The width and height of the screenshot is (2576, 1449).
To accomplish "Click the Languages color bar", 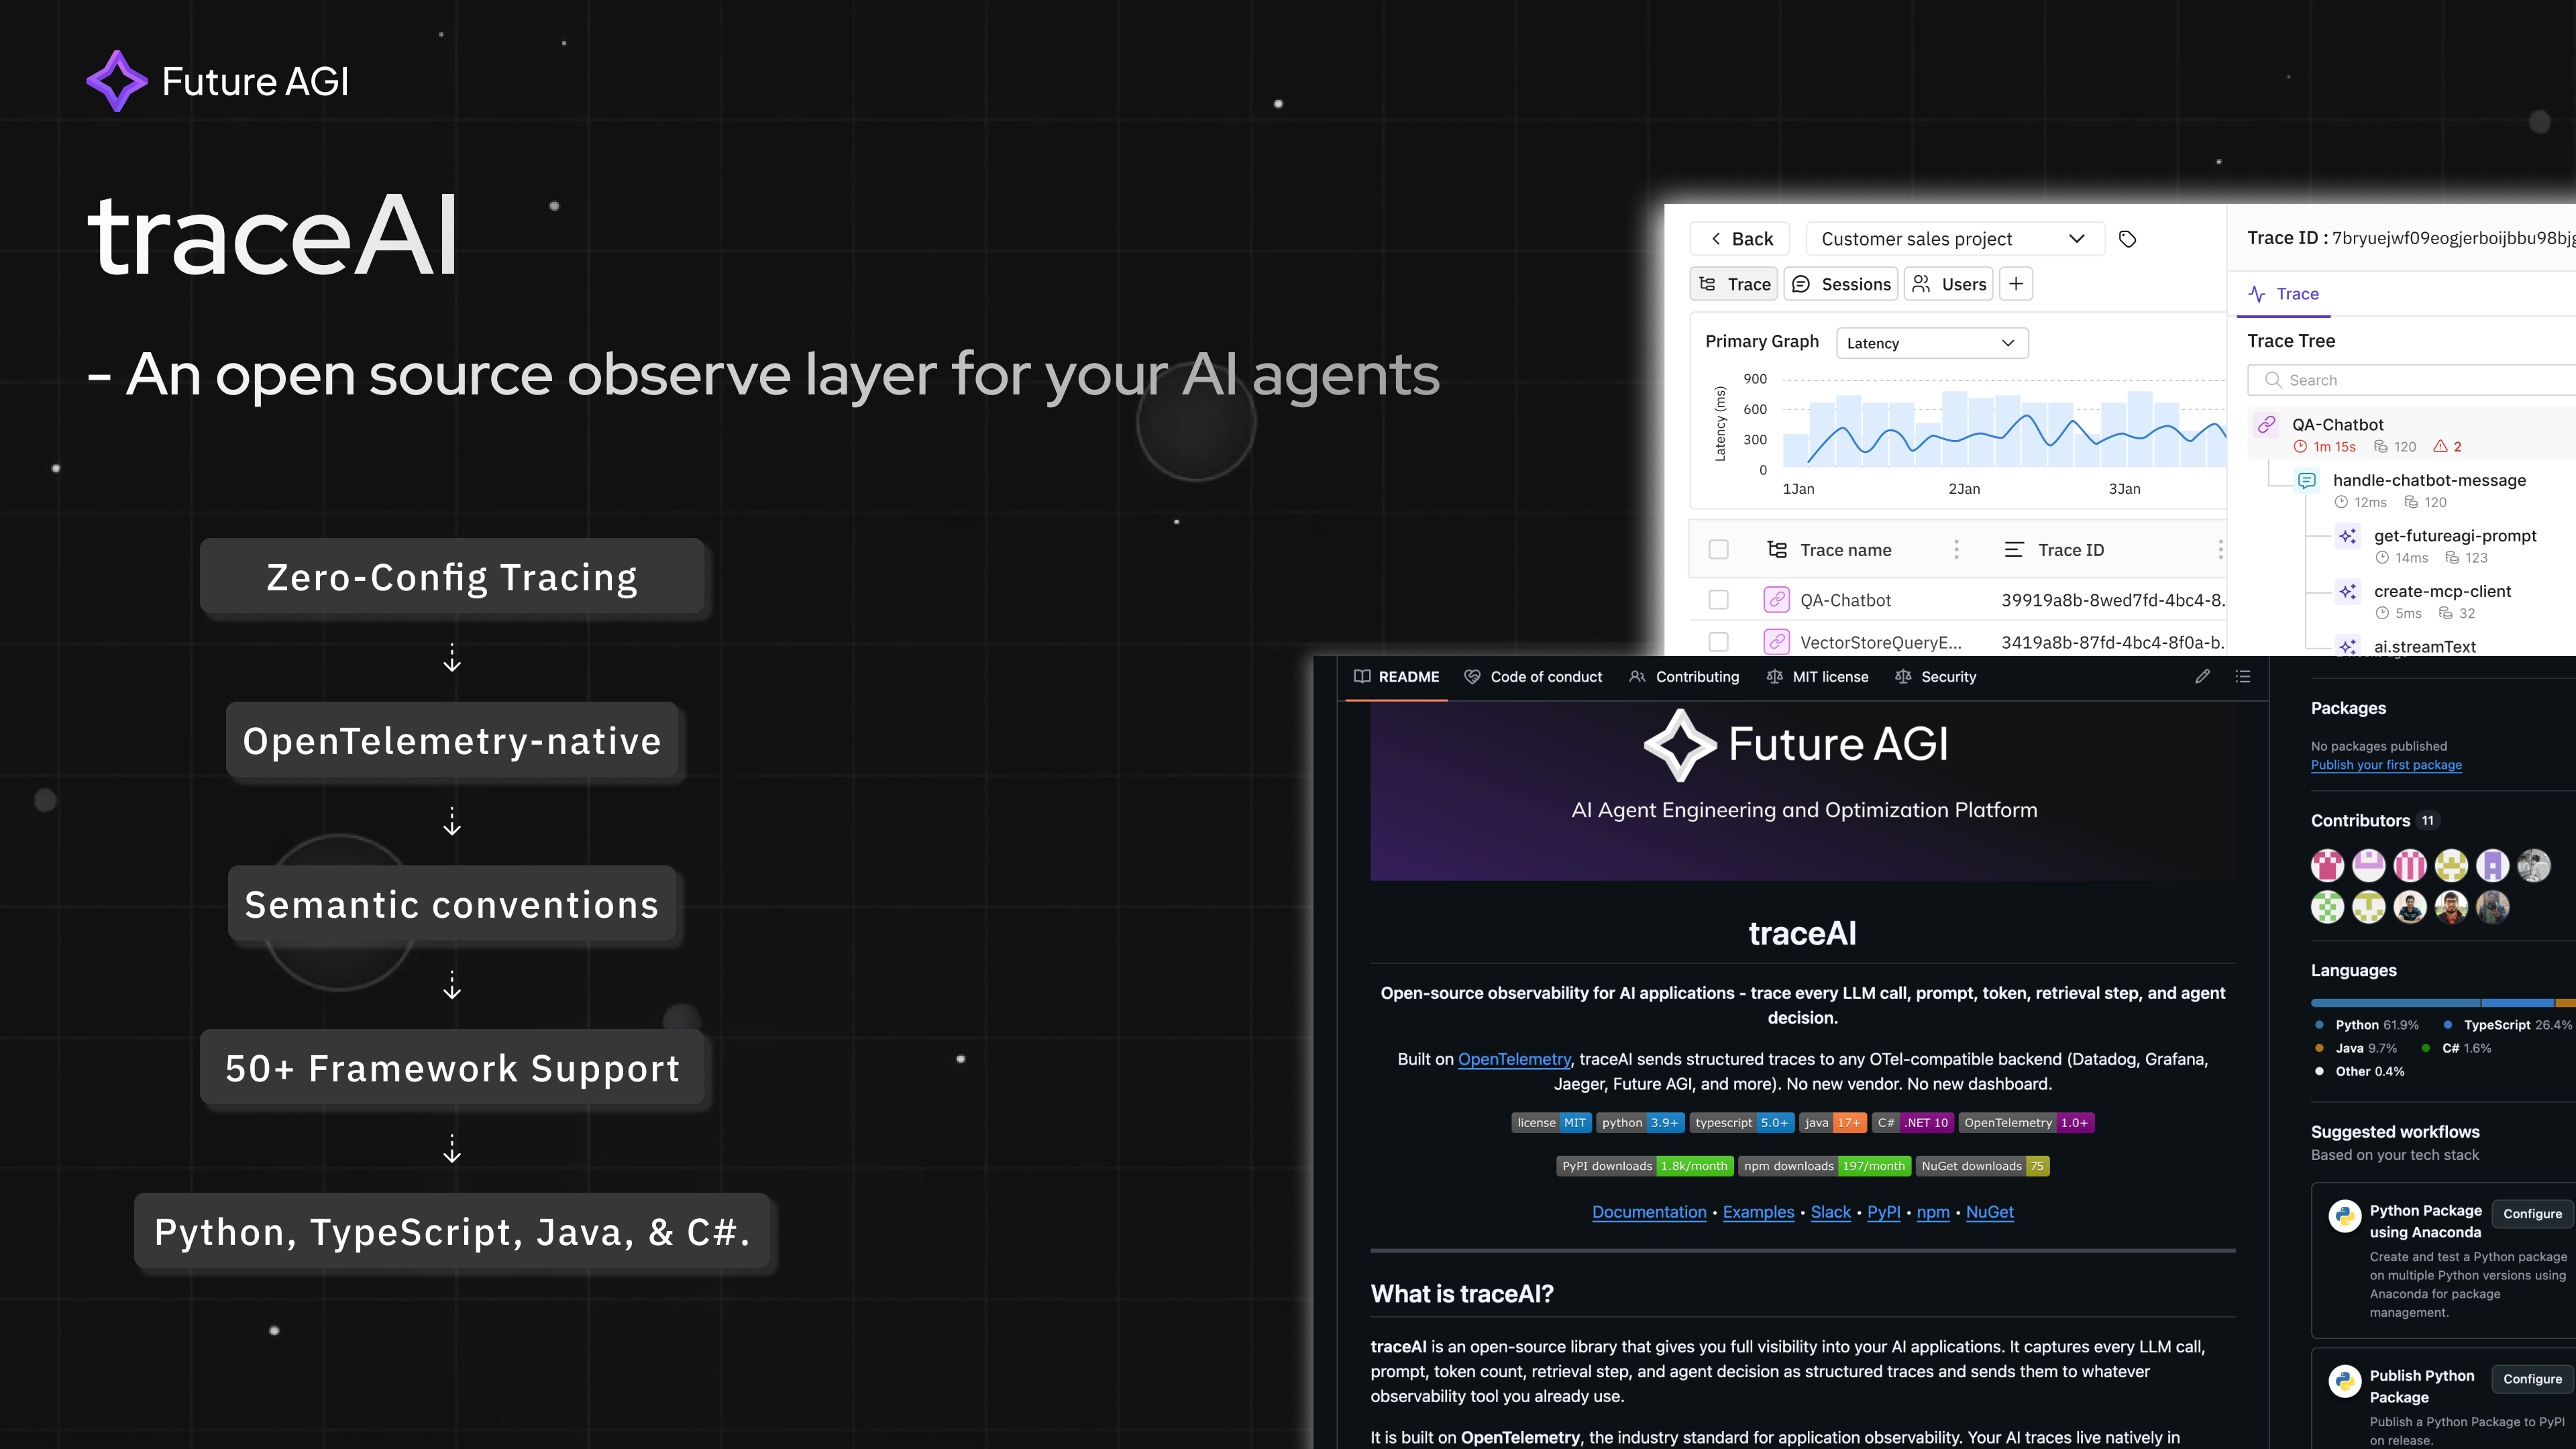I will (2440, 1002).
